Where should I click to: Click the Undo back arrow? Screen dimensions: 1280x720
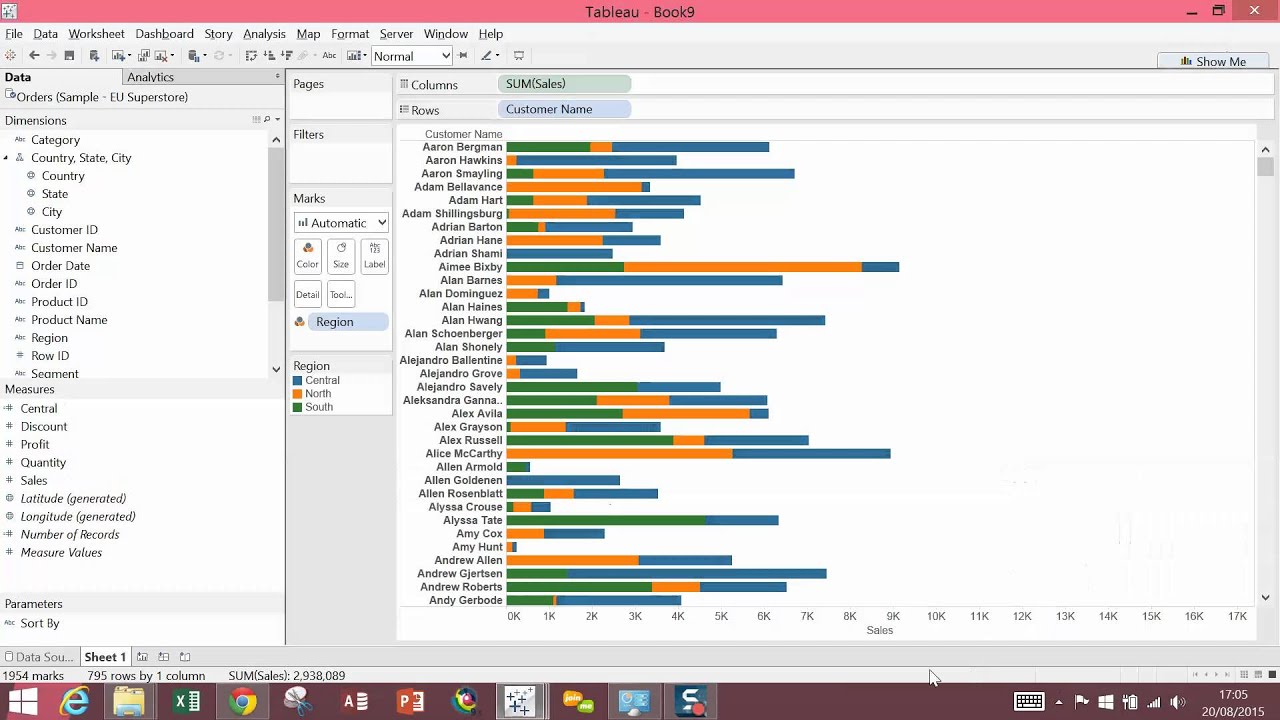coord(34,56)
